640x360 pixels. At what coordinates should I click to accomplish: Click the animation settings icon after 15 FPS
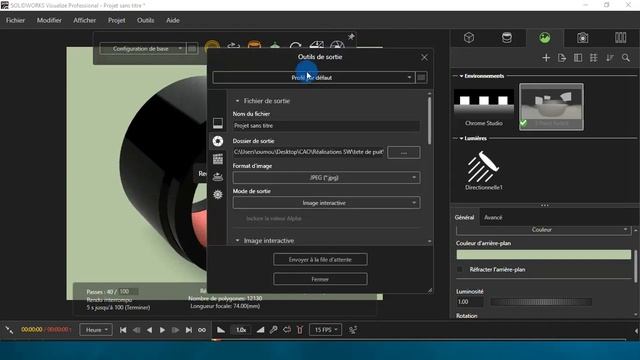click(353, 330)
